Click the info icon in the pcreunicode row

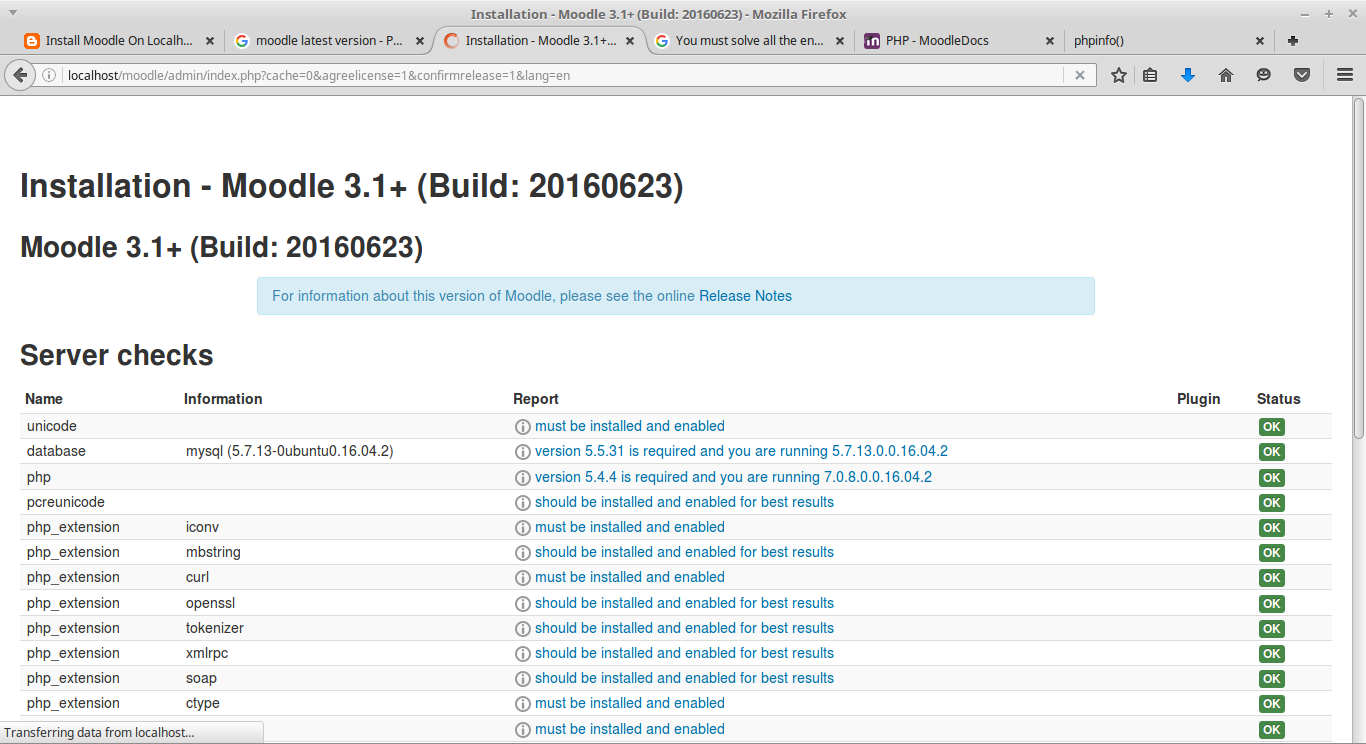pos(522,503)
